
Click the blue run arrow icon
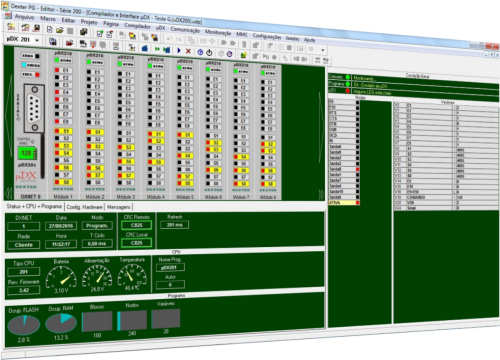click(x=179, y=51)
